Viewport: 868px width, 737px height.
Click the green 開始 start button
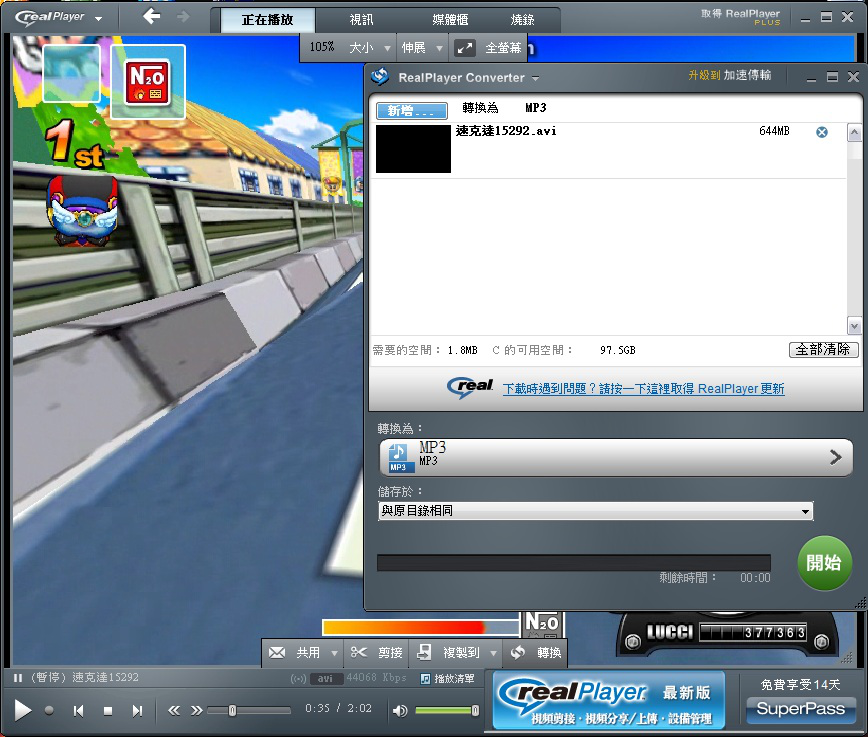(x=825, y=563)
